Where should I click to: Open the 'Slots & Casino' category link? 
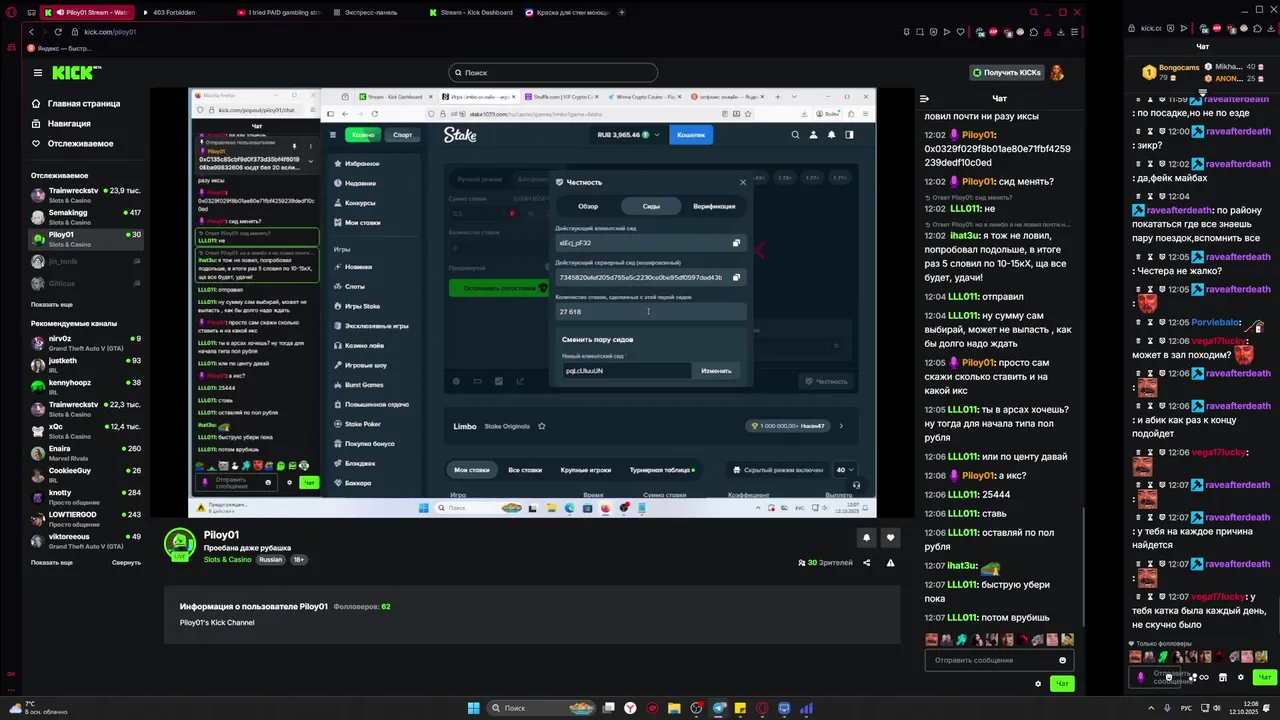coord(228,560)
